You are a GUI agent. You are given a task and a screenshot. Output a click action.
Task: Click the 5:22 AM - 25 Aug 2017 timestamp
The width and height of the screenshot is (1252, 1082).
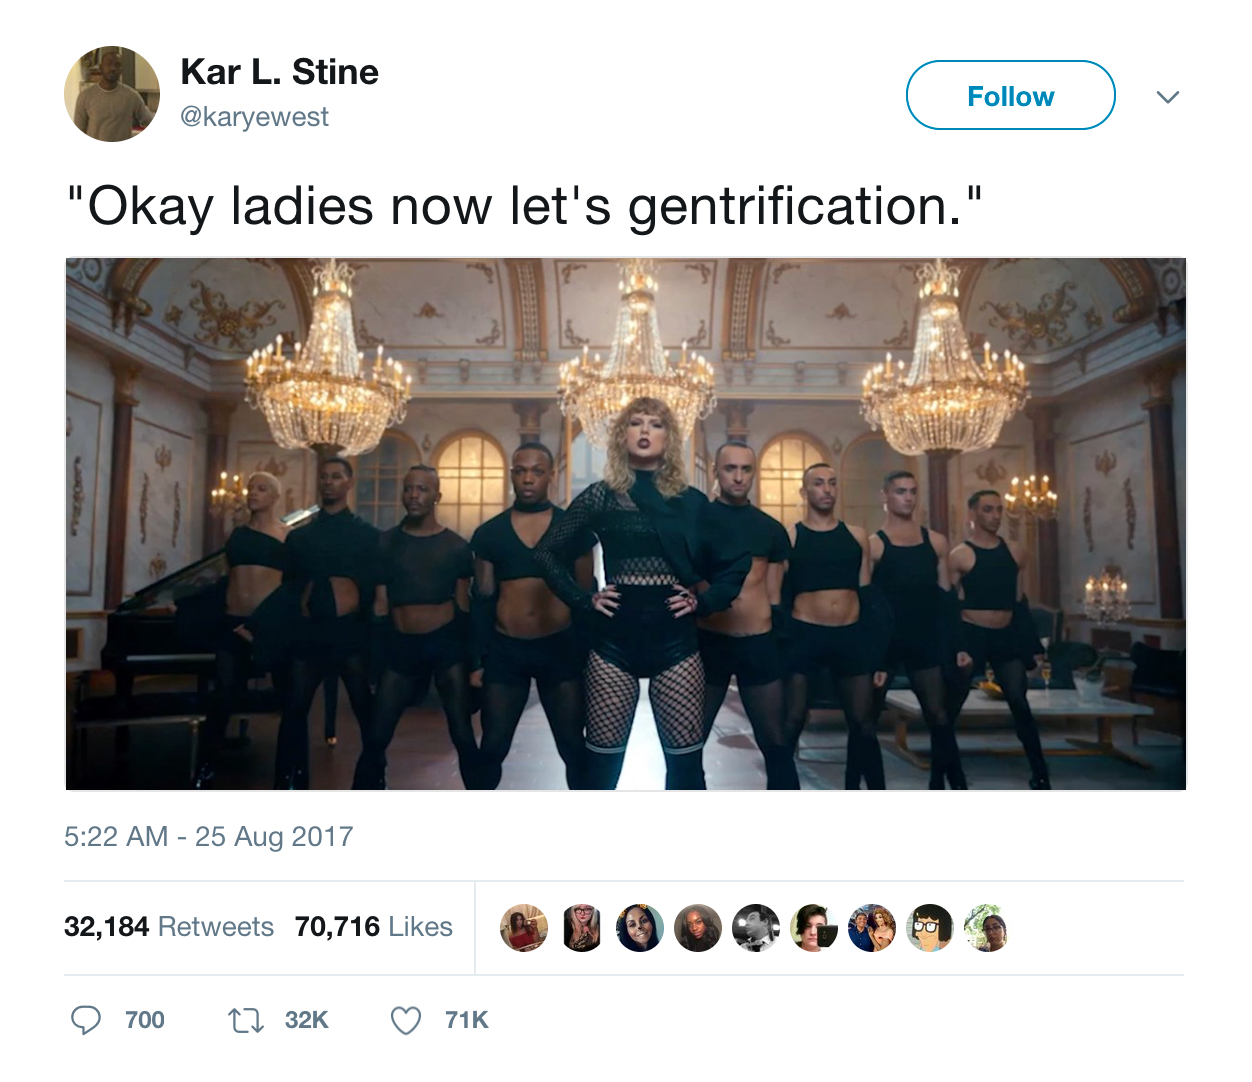pos(209,836)
